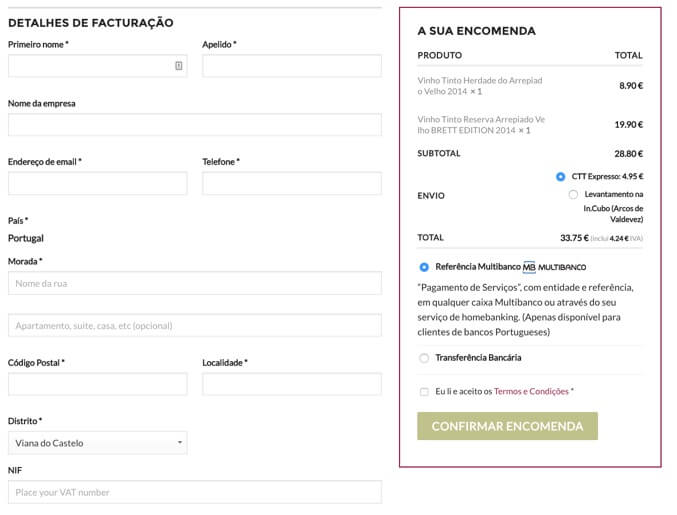Select Transferência Bancária payment option
The height and width of the screenshot is (515, 677).
click(x=424, y=357)
